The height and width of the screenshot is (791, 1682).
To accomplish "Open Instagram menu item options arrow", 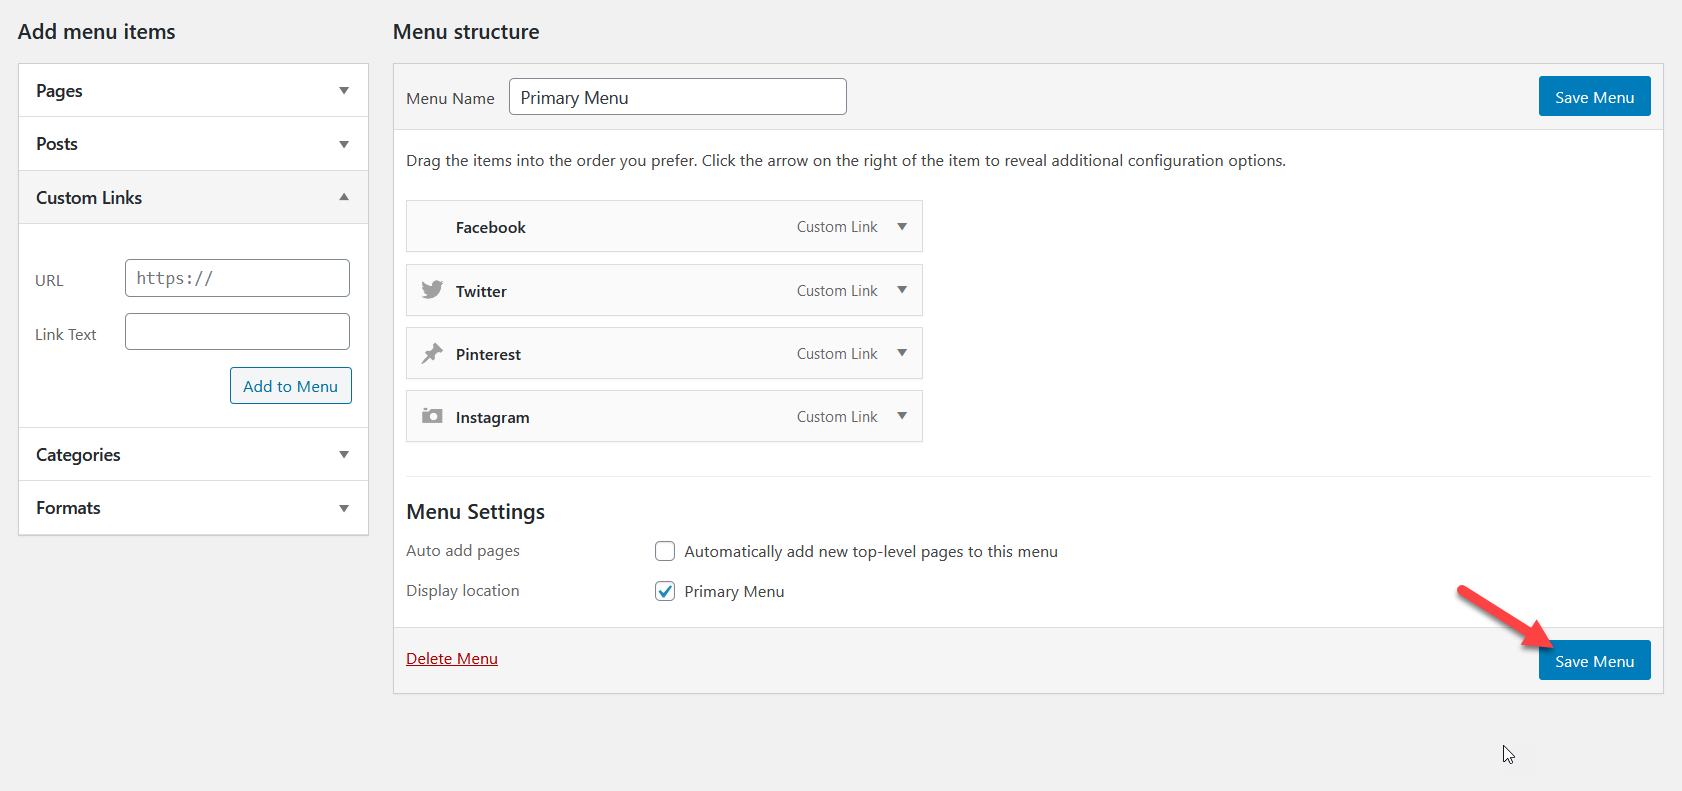I will [x=902, y=416].
